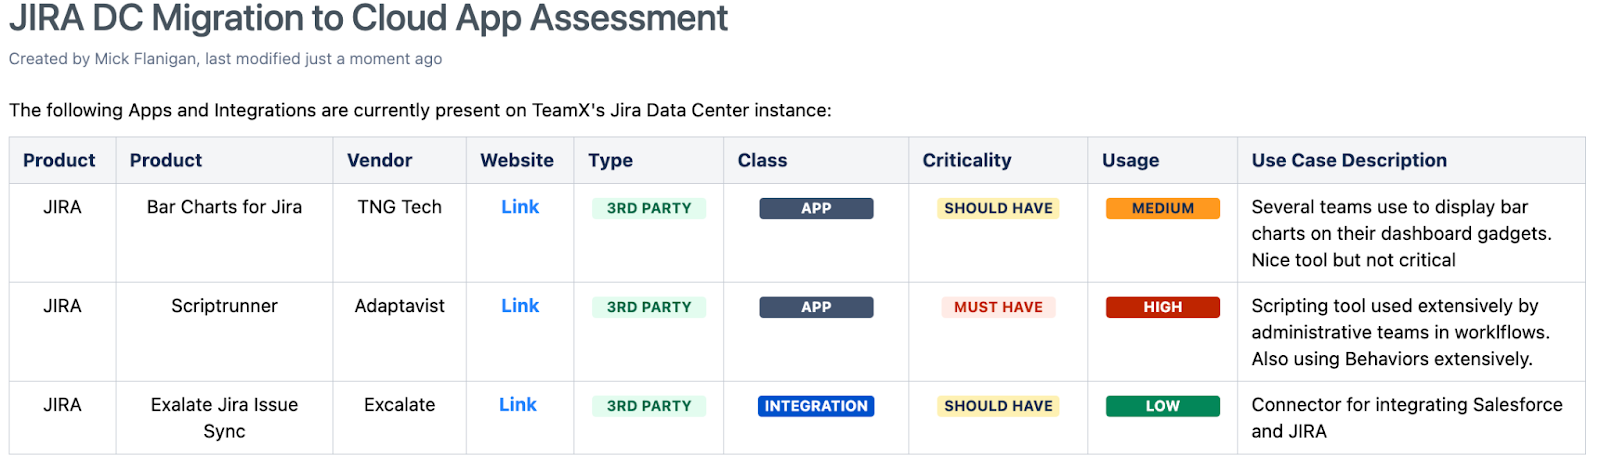Select the Vendor column header
Viewport: 1600px width, 466px height.
[x=380, y=160]
